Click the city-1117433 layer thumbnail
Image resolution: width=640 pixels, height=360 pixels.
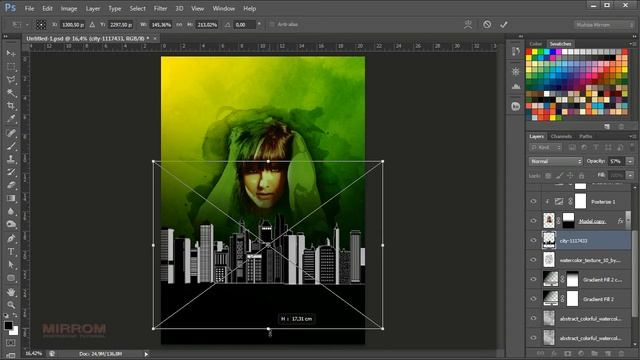pyautogui.click(x=549, y=240)
